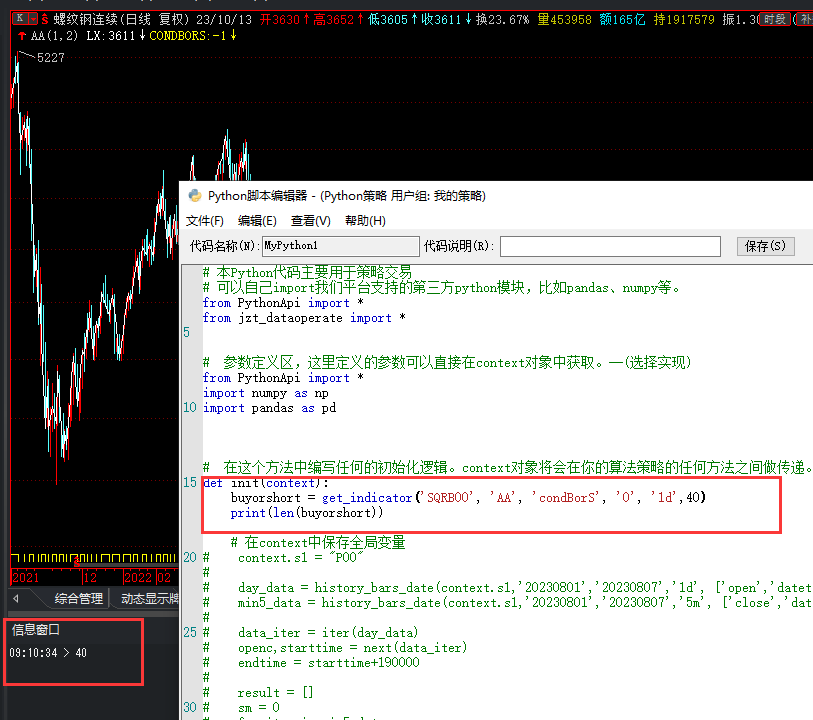813x720 pixels.
Task: Click the Python logo icon in editor title
Action: pos(195,196)
